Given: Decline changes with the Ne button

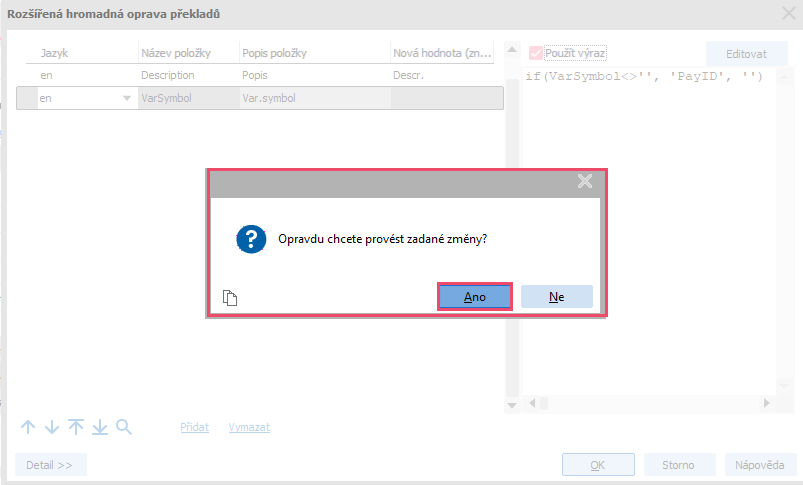Looking at the screenshot, I should click(x=556, y=297).
